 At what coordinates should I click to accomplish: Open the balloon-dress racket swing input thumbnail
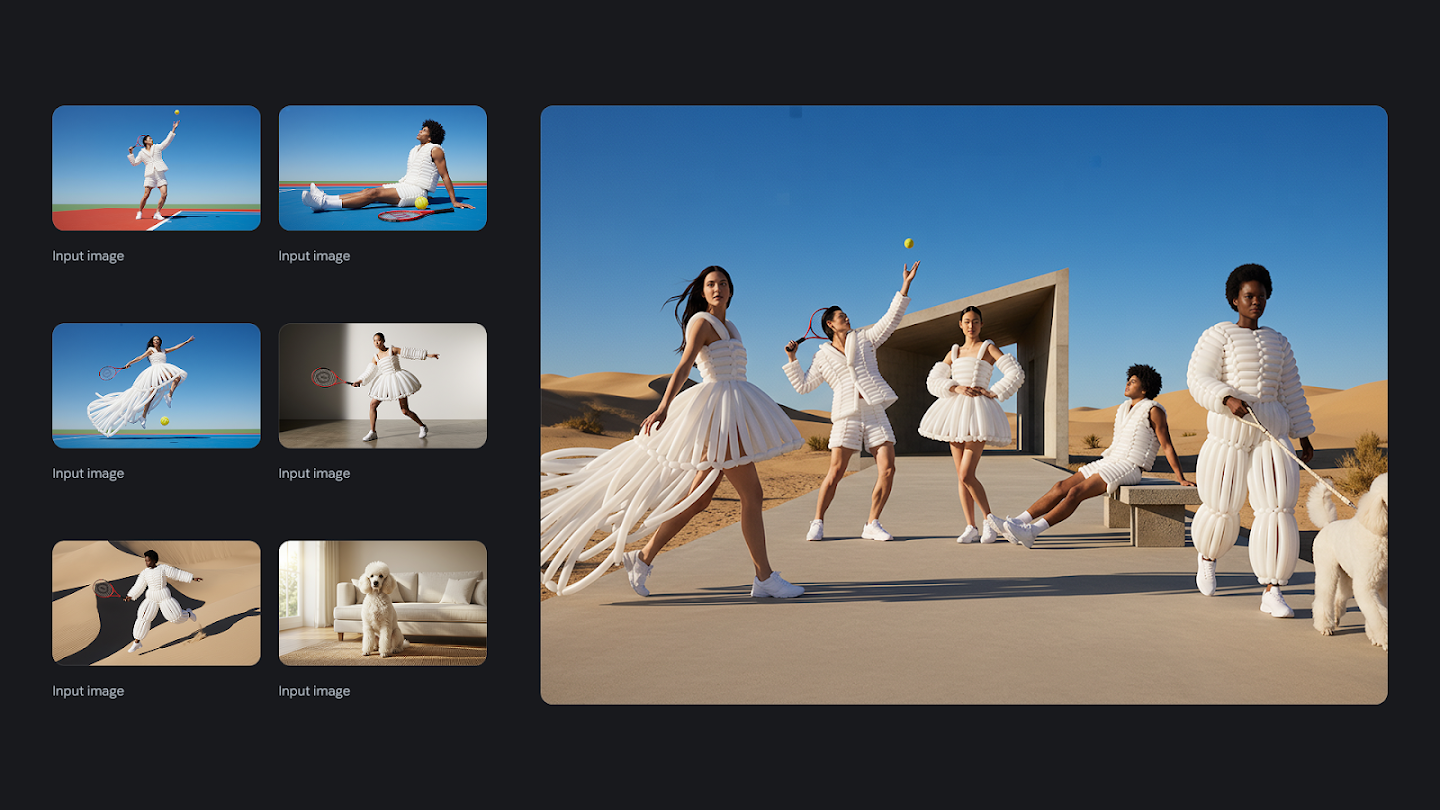click(x=383, y=386)
